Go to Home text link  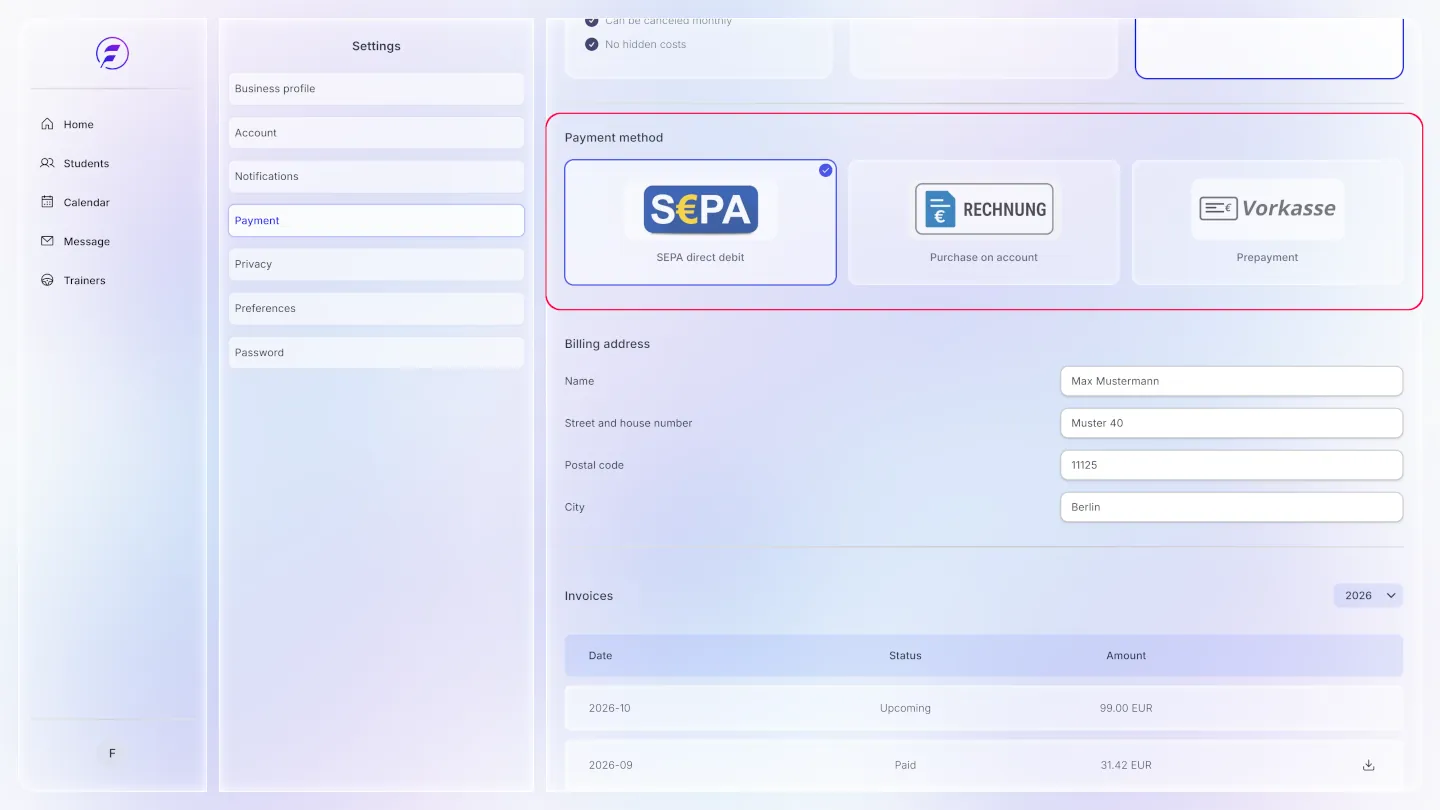point(79,125)
